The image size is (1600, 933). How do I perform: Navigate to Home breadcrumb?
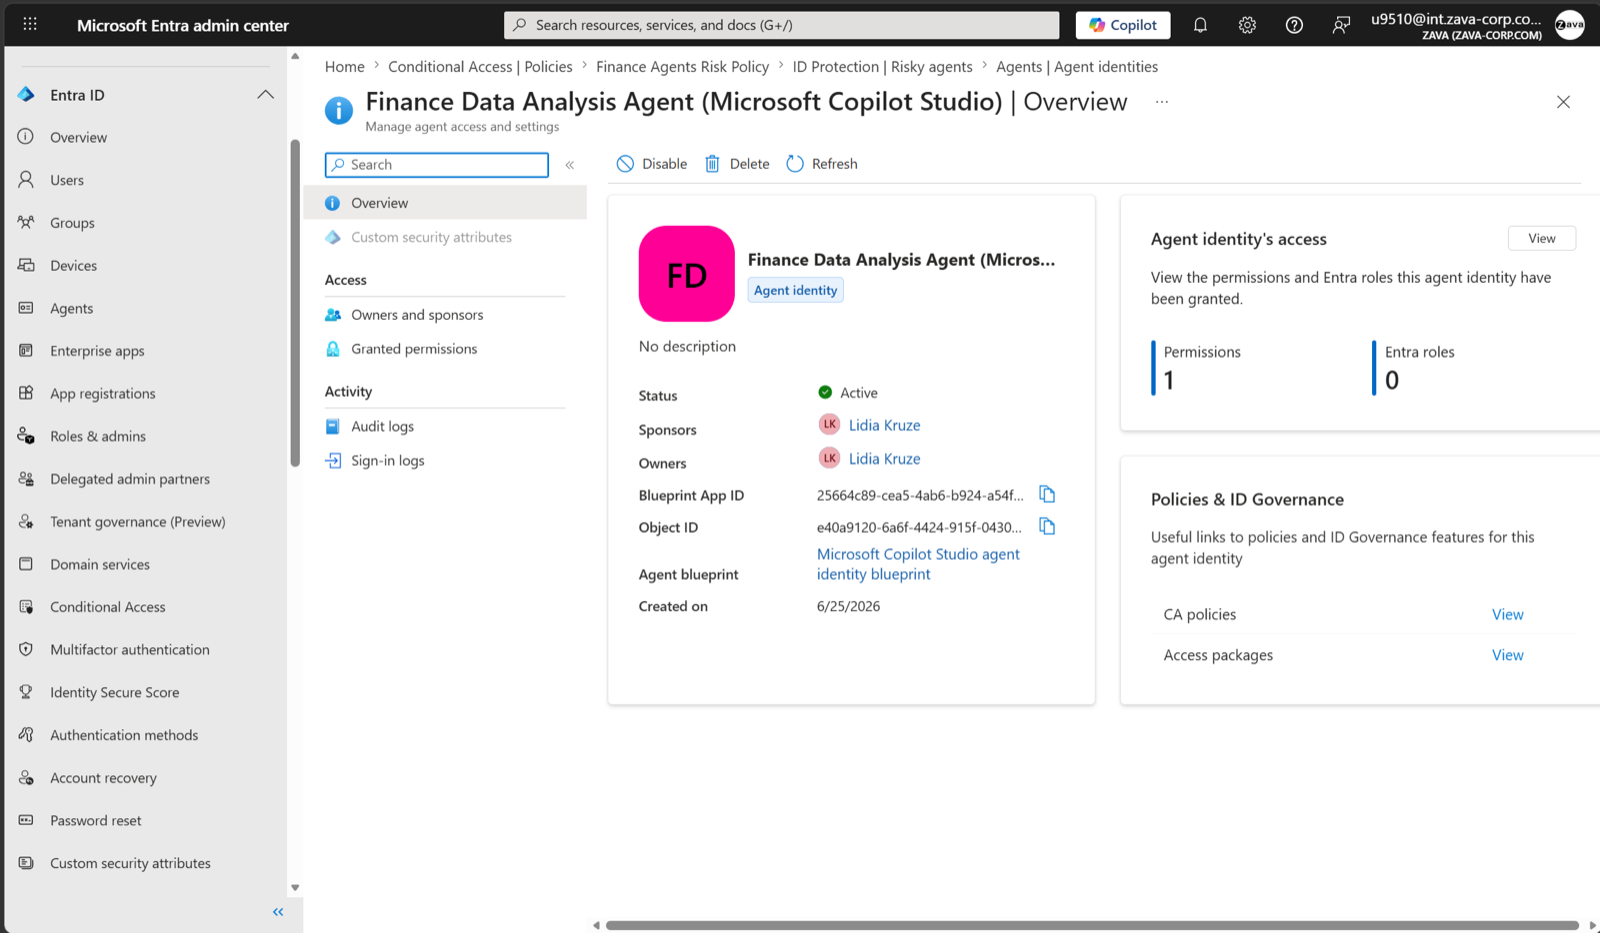coord(344,67)
